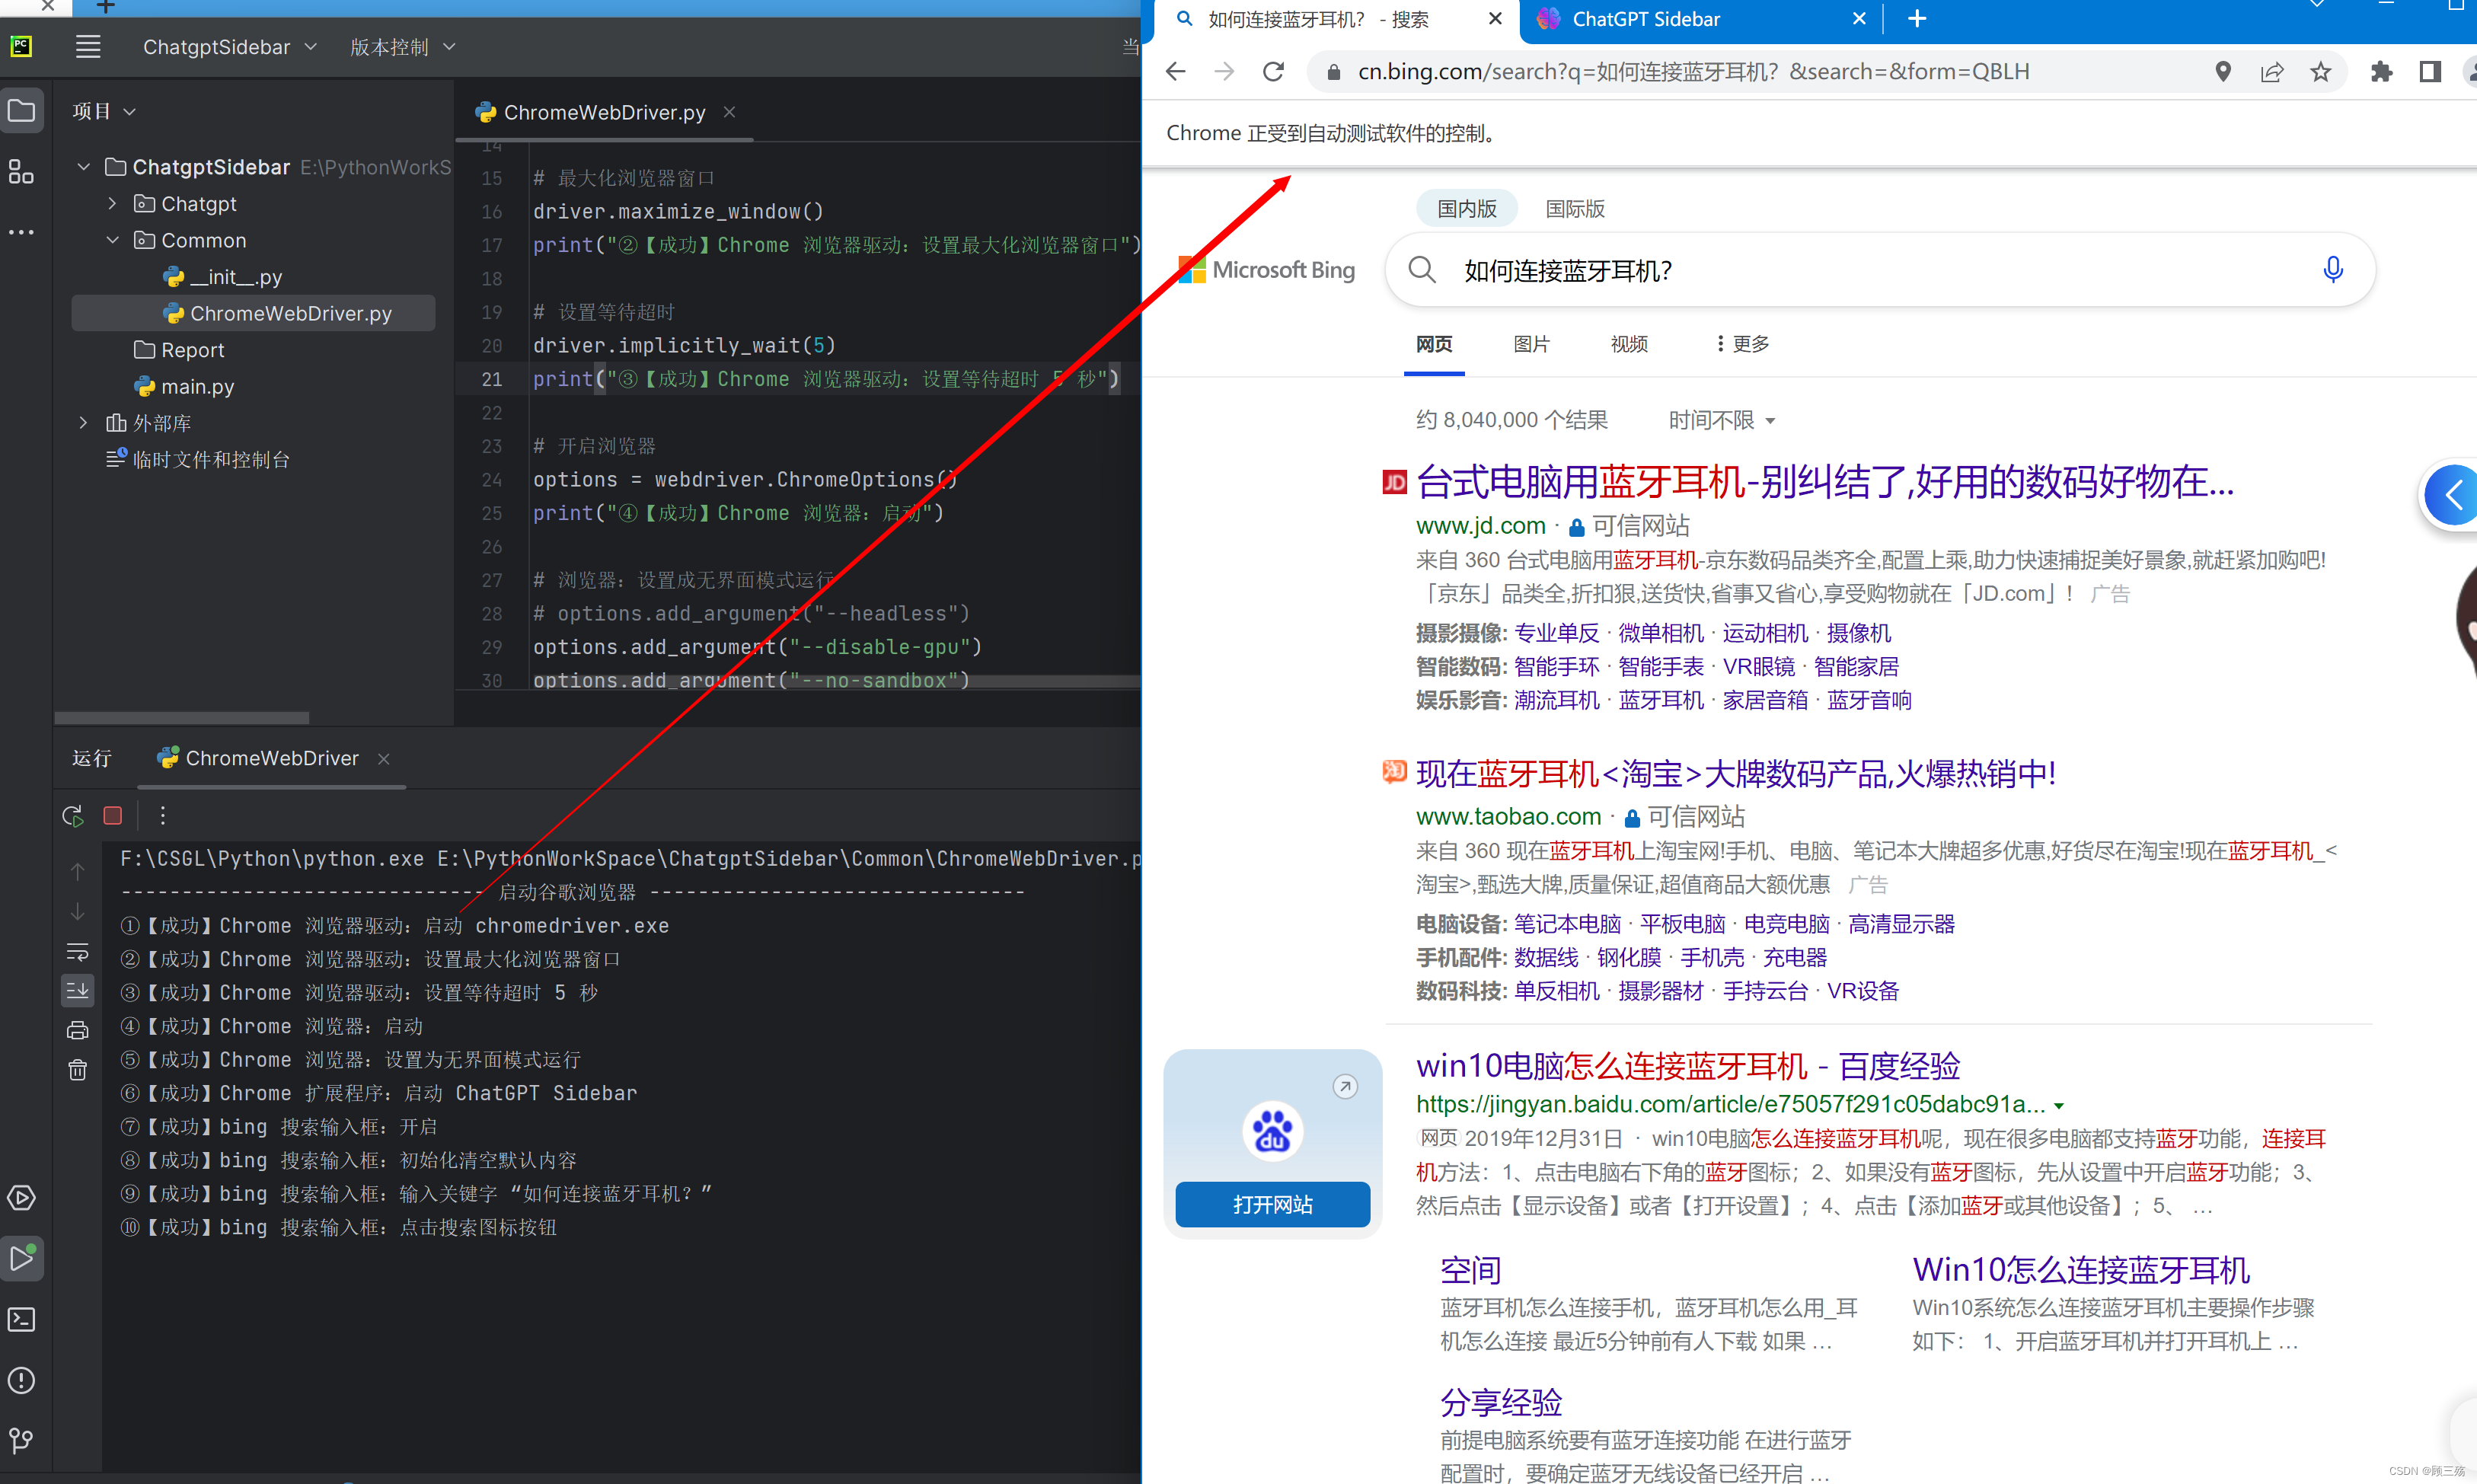Open taobao 现在蓝牙耳机 result link
This screenshot has height=1484, width=2477.
[x=1736, y=774]
